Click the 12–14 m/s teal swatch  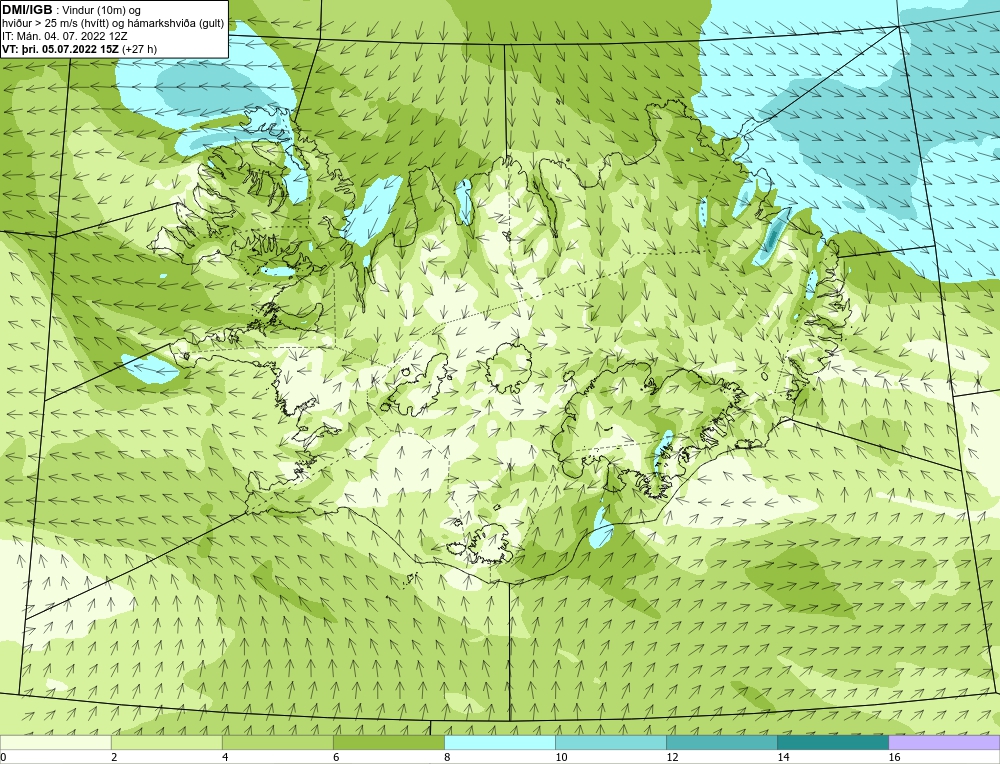(721, 742)
